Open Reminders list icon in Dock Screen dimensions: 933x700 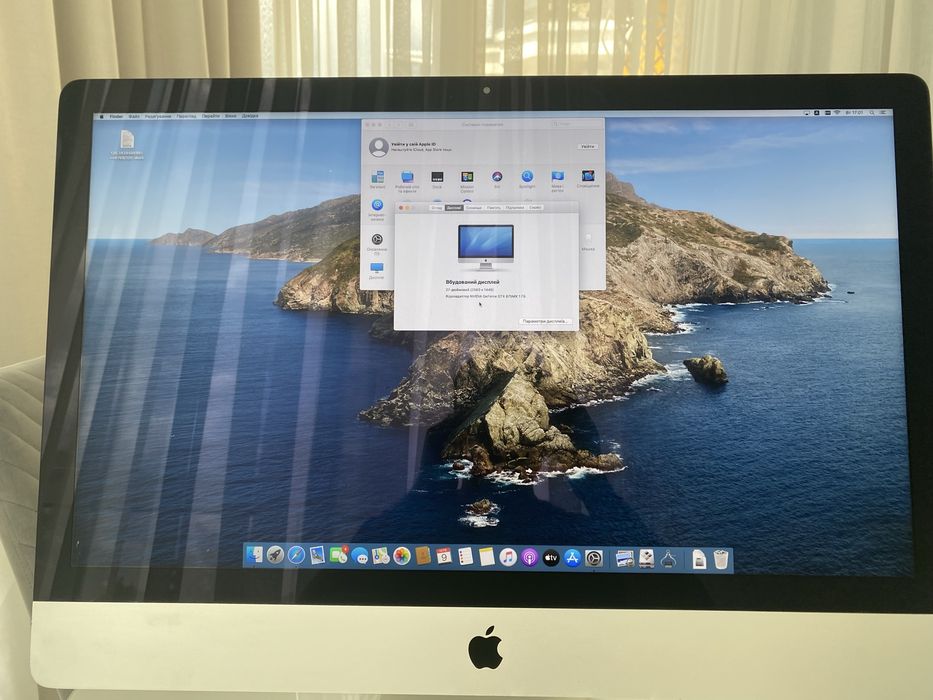(x=465, y=557)
